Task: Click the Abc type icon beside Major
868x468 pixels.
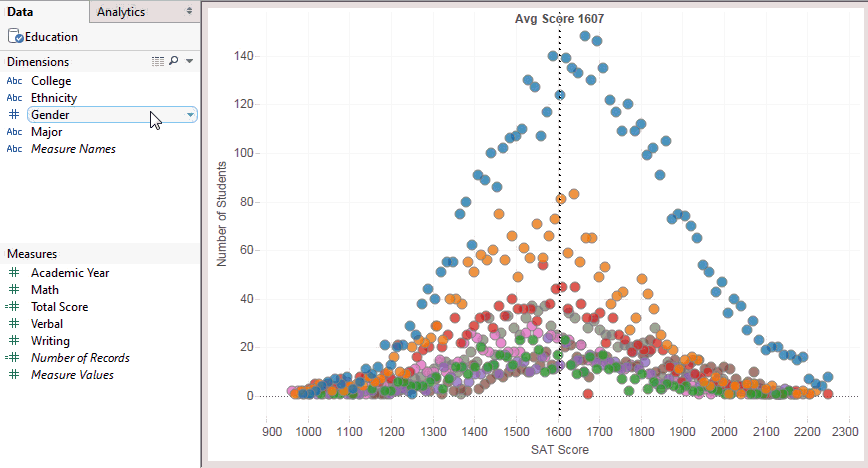Action: pyautogui.click(x=14, y=132)
